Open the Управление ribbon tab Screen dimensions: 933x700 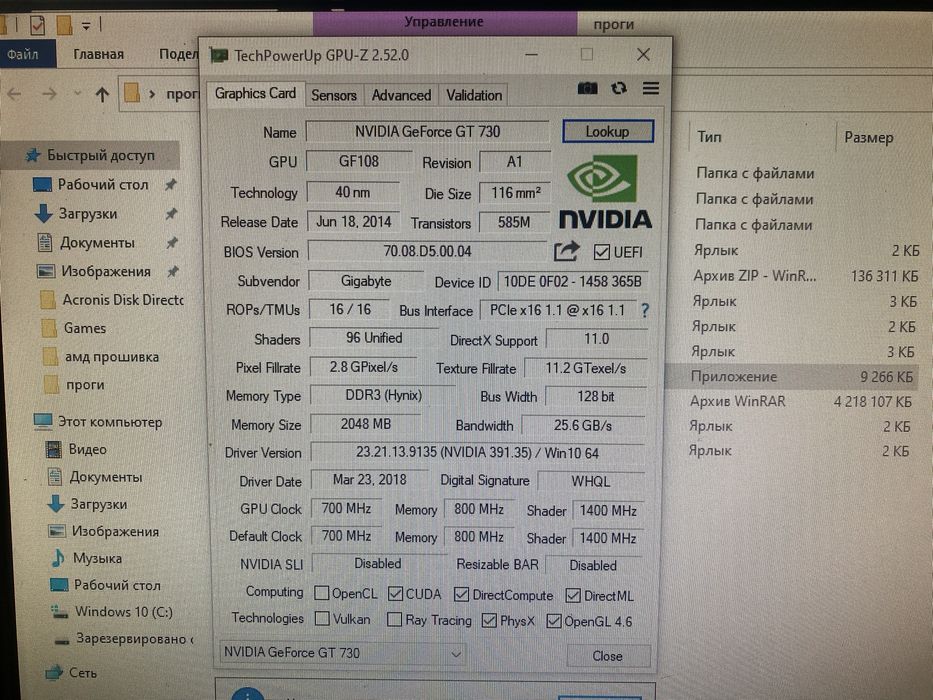444,22
